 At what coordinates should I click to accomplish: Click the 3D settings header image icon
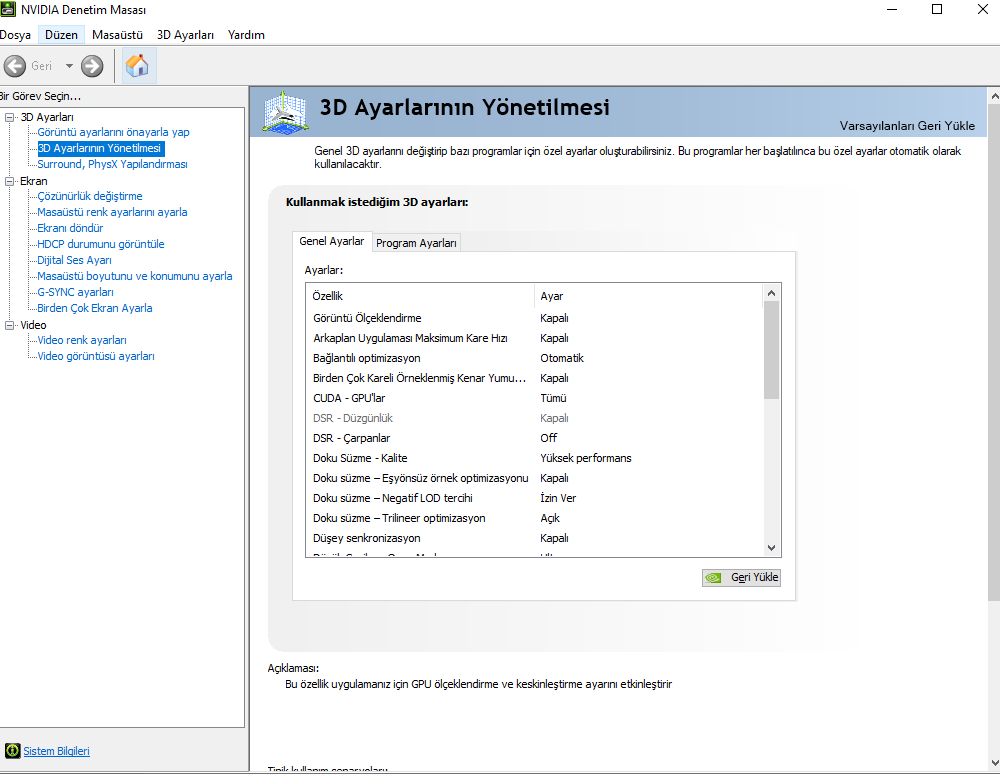(x=285, y=112)
